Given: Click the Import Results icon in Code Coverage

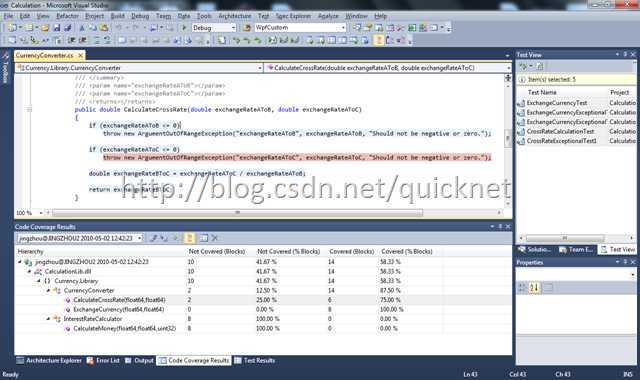Looking at the screenshot, I should click(x=164, y=238).
